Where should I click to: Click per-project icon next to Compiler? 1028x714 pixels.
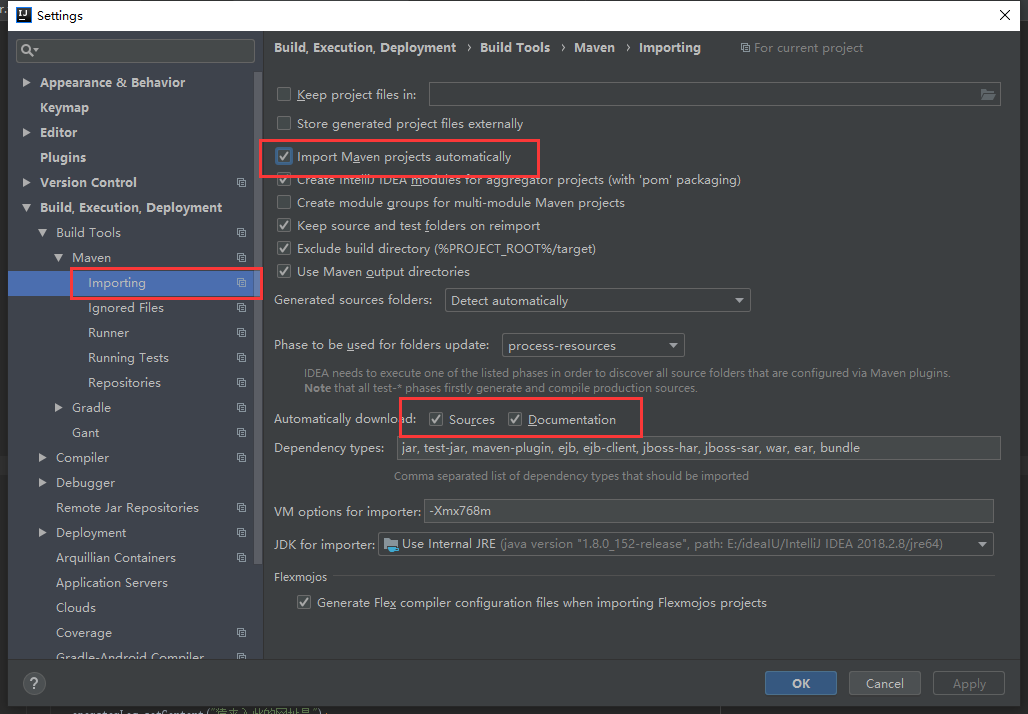(240, 457)
